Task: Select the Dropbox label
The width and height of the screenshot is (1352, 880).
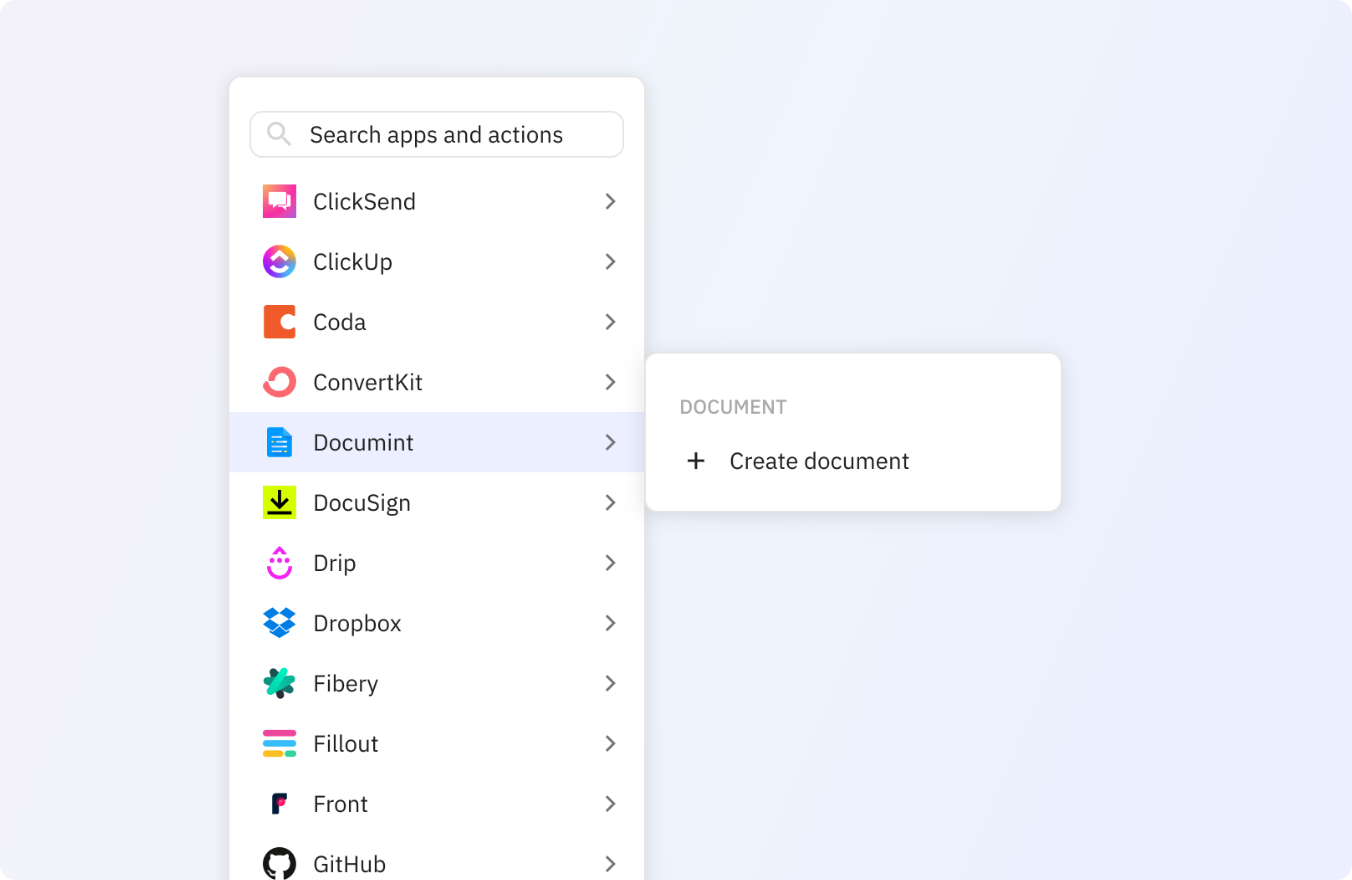Action: [357, 623]
